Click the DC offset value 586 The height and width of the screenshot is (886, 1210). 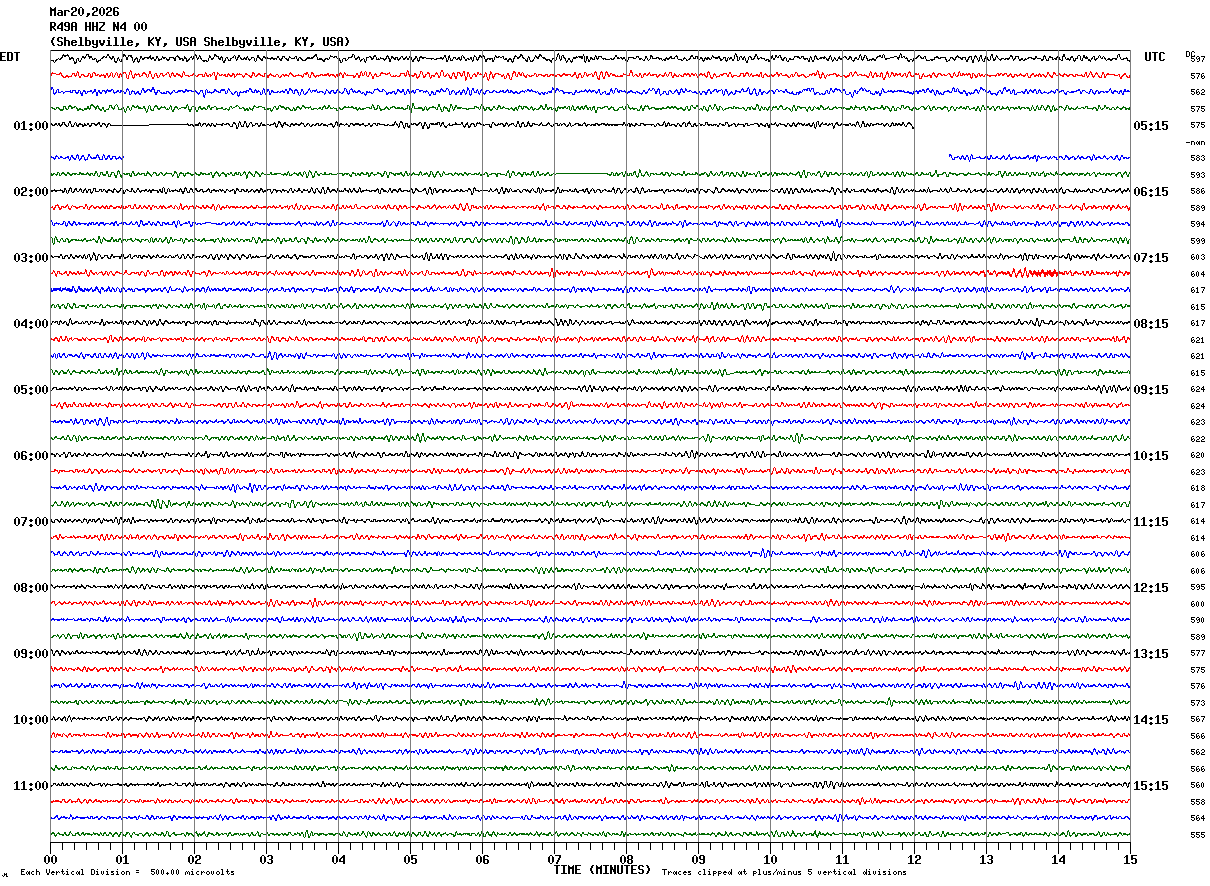[1197, 192]
